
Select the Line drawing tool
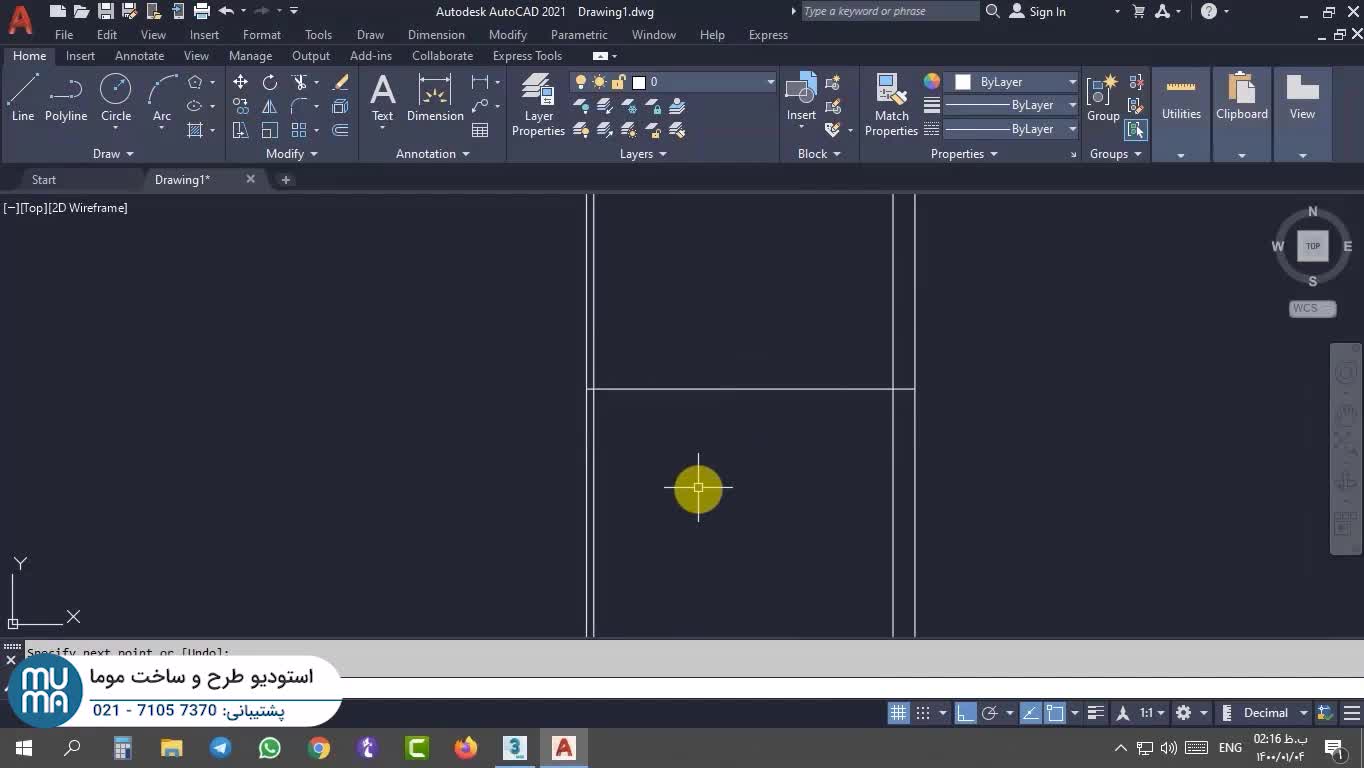[23, 98]
